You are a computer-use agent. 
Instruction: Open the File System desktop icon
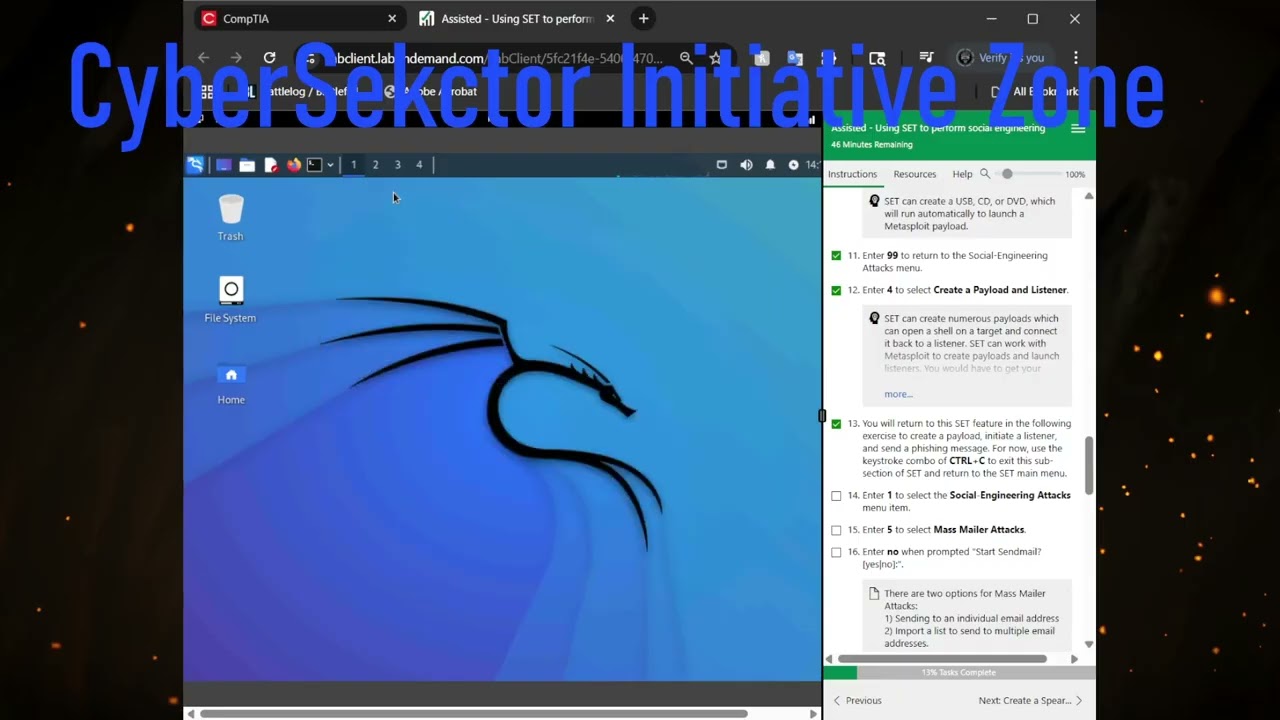click(230, 299)
